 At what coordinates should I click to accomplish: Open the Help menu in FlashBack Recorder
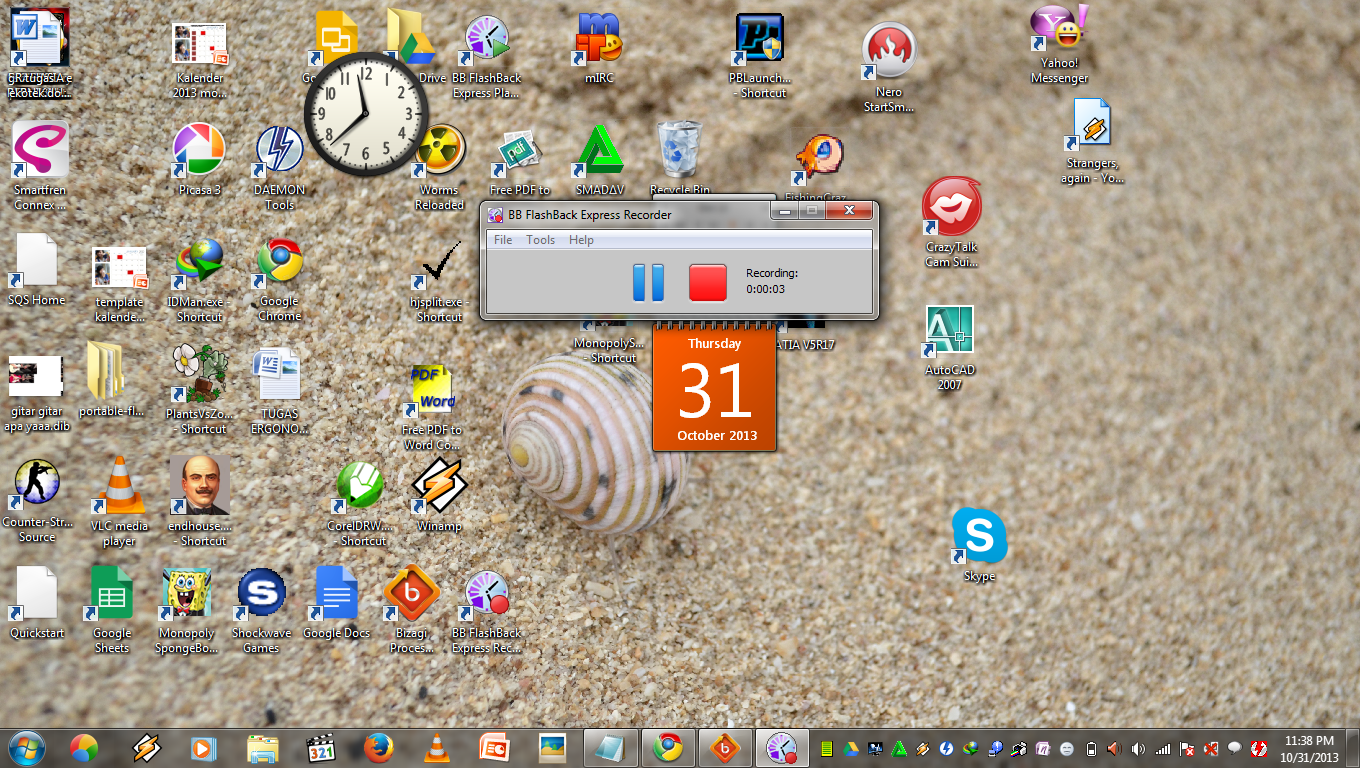[581, 240]
